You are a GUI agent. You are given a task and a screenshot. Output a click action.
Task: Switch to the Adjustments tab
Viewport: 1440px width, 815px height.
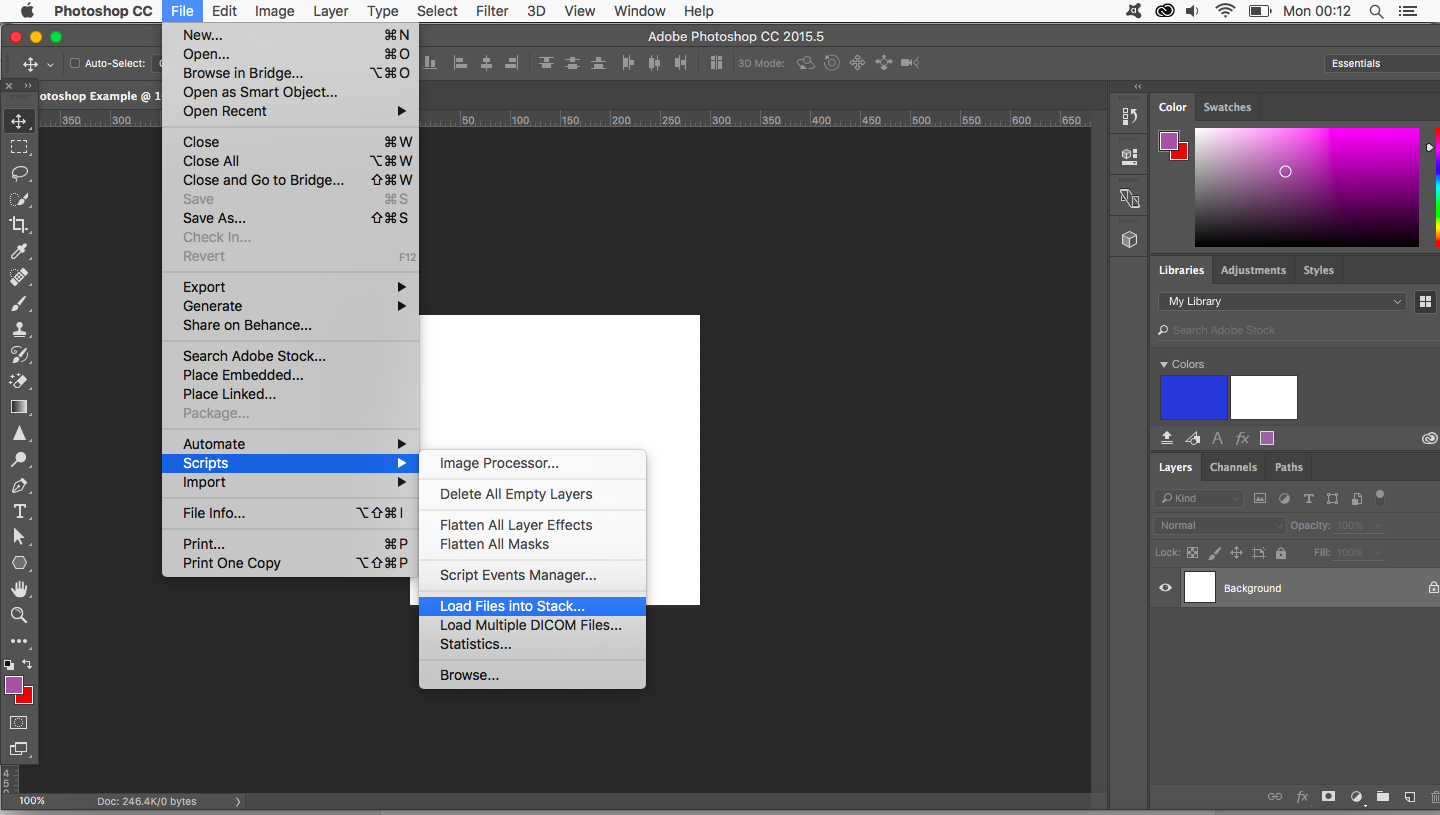point(1253,270)
